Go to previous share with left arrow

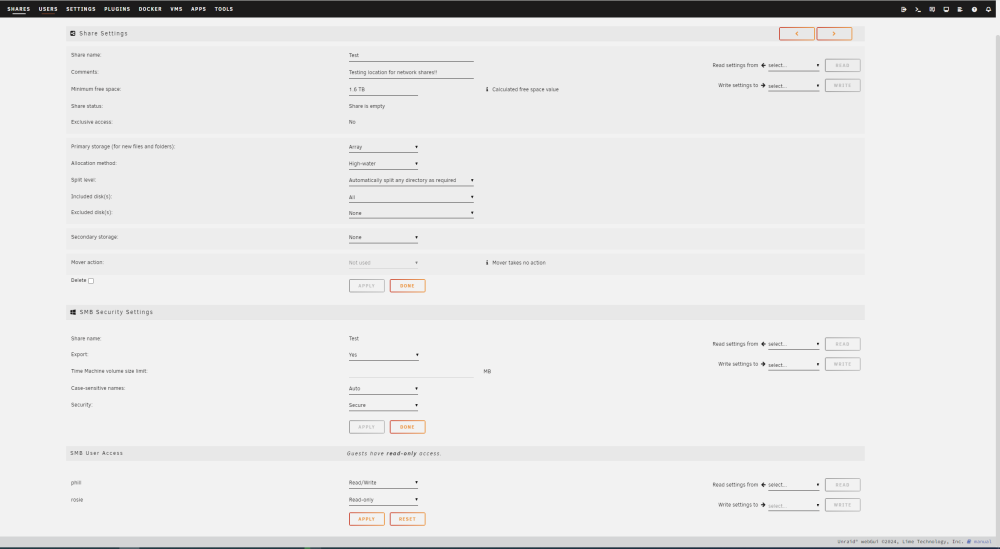point(797,34)
